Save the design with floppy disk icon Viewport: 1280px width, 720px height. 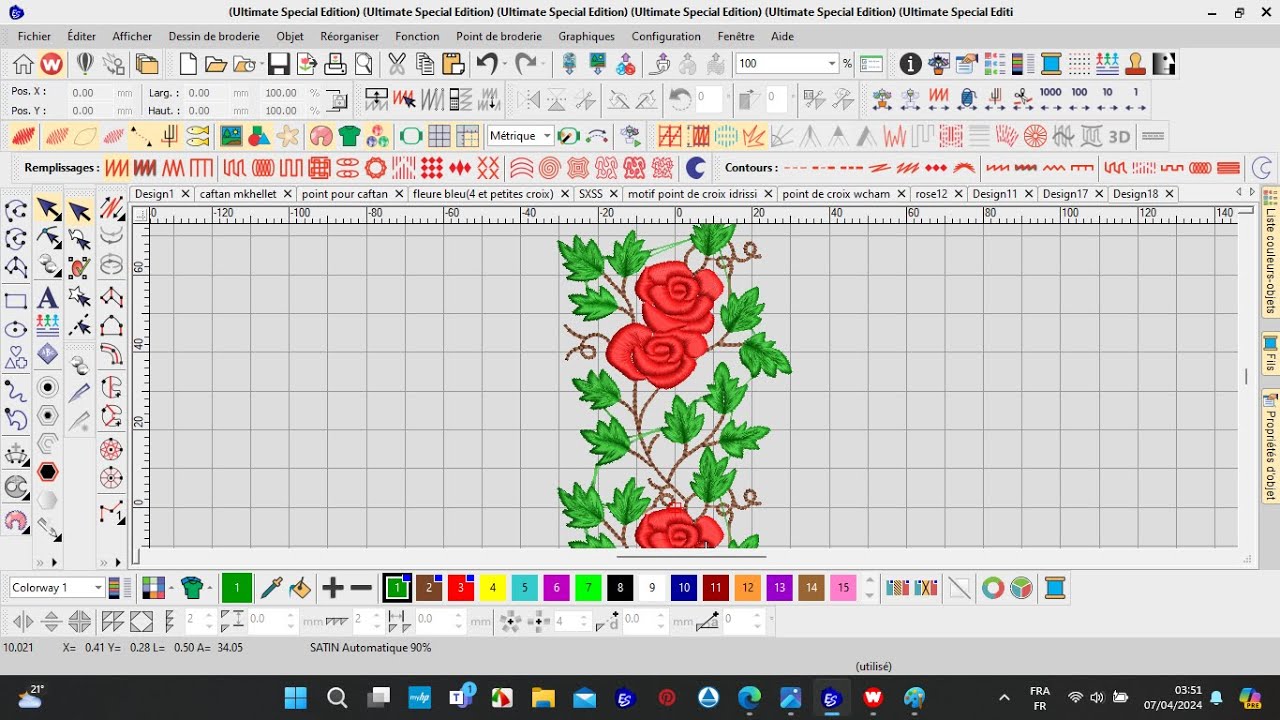point(279,64)
